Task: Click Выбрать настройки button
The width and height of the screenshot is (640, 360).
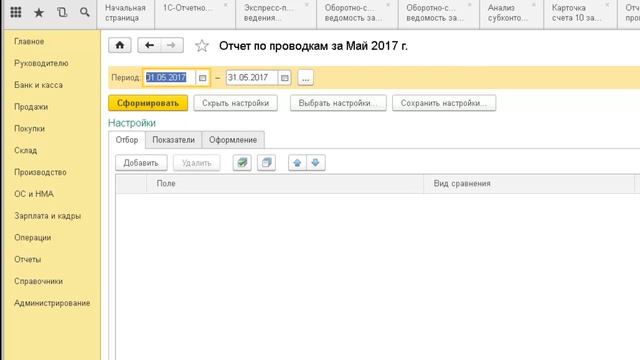Action: 338,103
